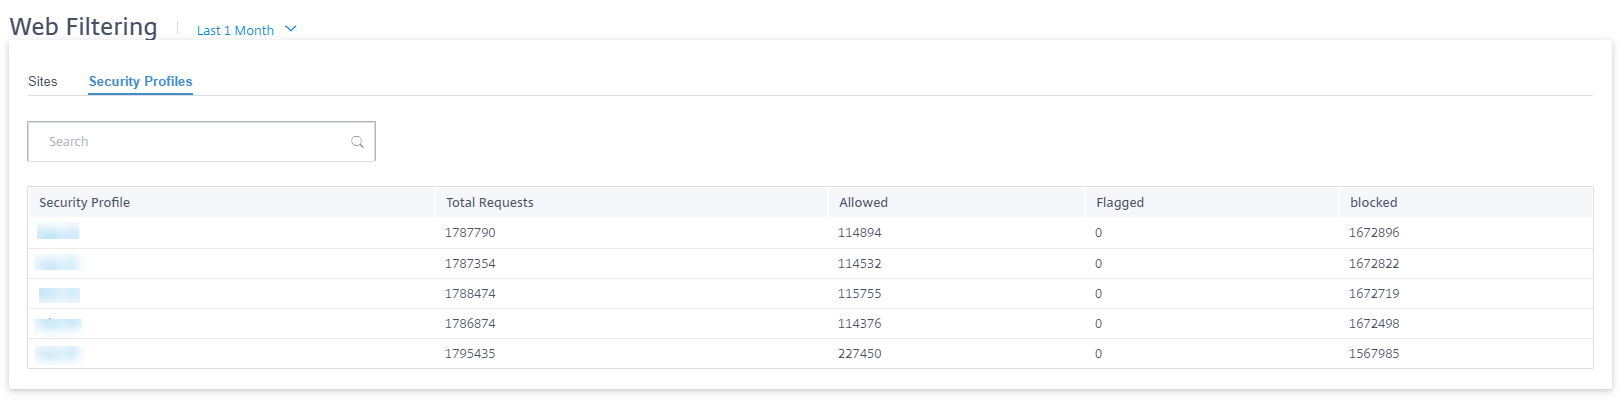Click the allowed value 227450
Screen dimensions: 1619x400
[x=860, y=354]
